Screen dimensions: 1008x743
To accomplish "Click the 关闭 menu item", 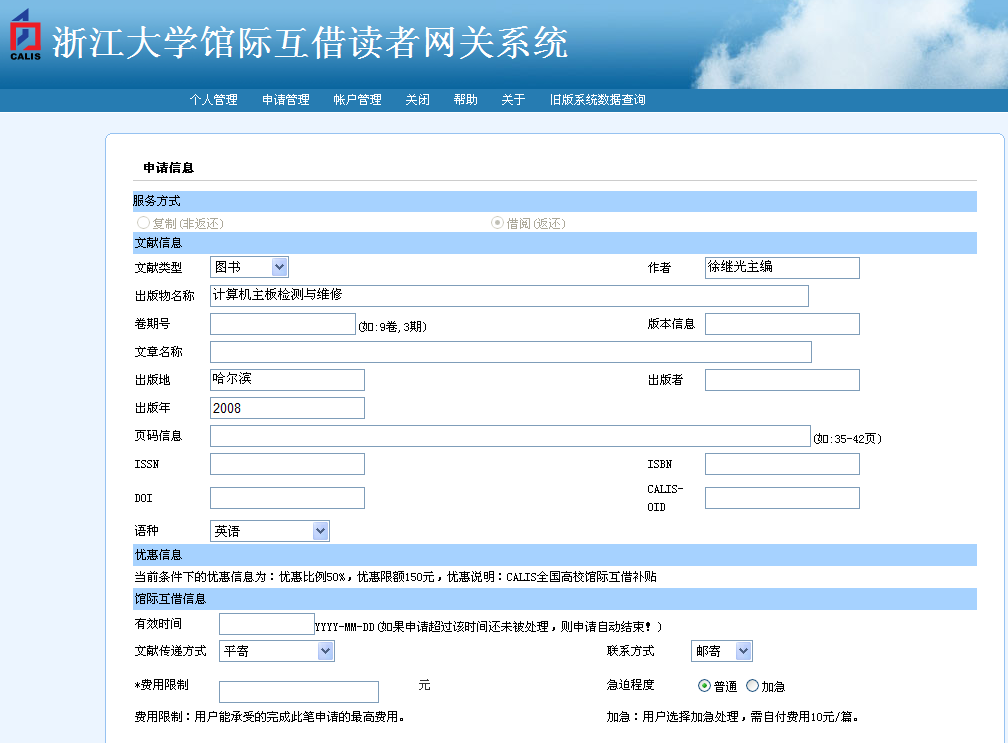I will point(417,100).
